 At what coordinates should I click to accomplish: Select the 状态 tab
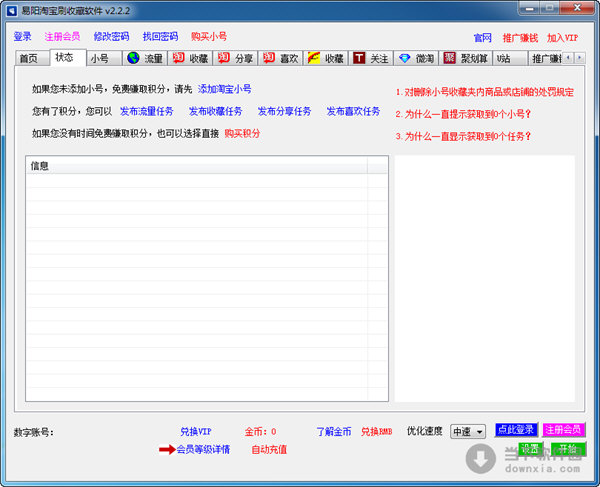[x=68, y=58]
